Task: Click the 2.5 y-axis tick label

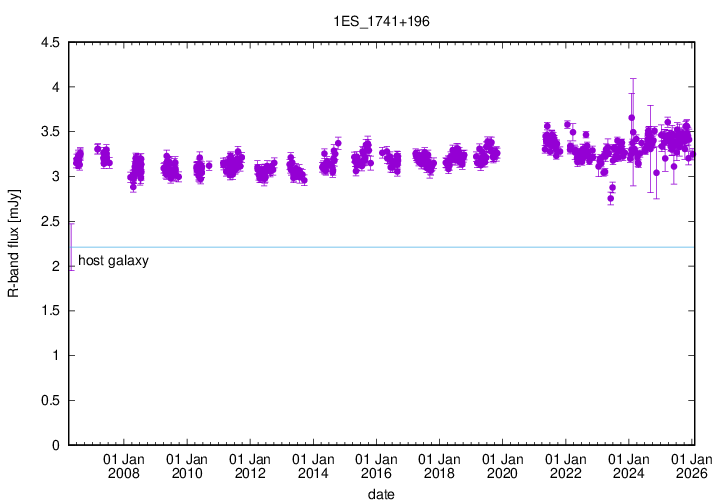Action: point(49,221)
